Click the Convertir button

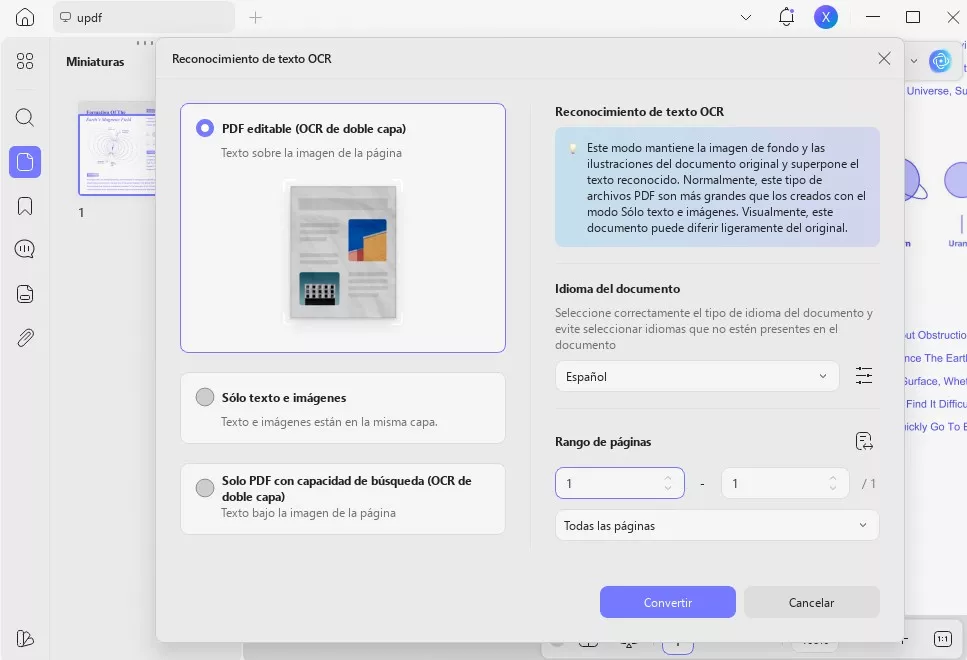(667, 602)
